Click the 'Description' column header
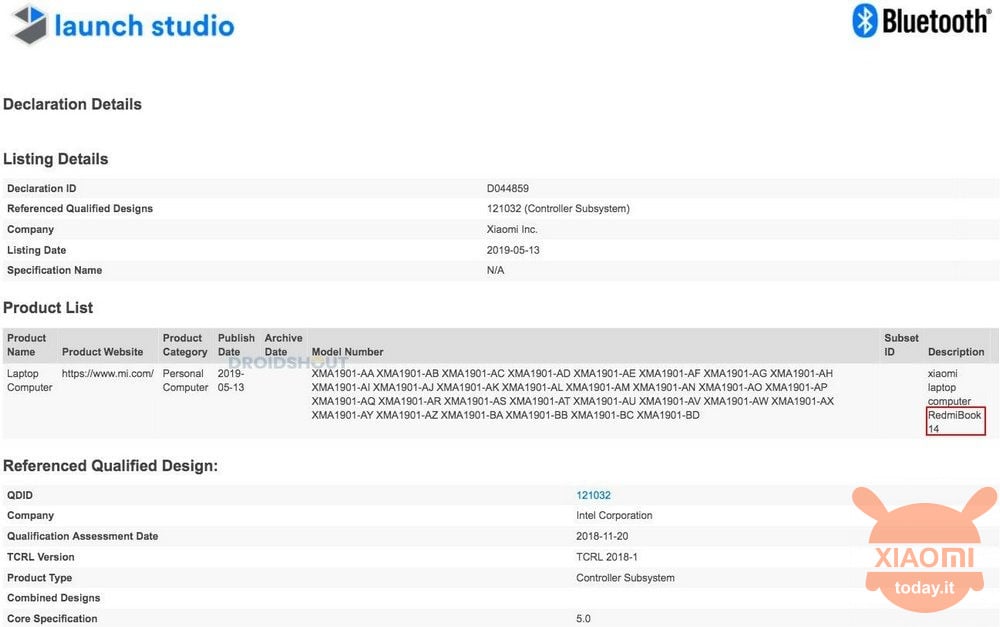The image size is (1000, 627). tap(956, 352)
